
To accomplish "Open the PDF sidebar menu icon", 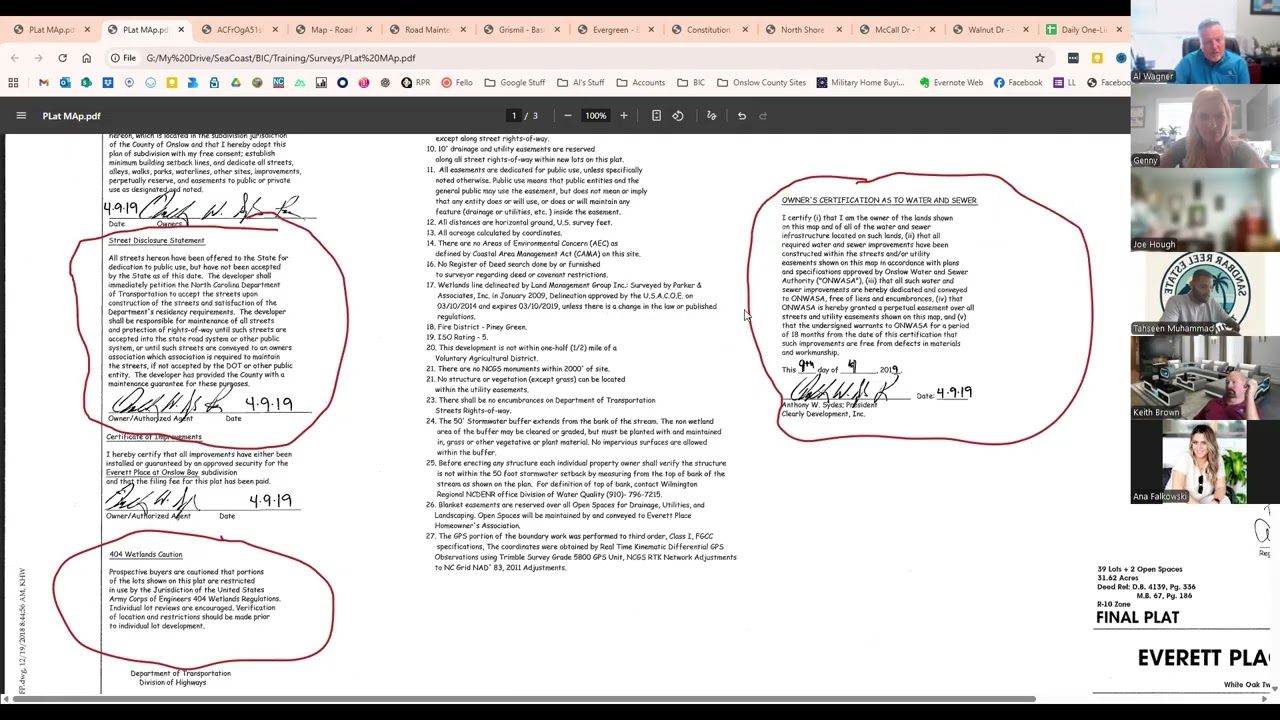I will click(21, 116).
